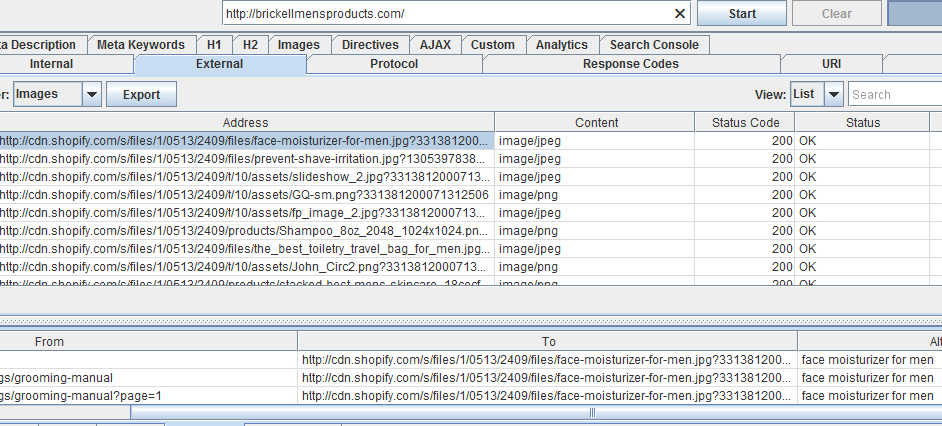Screen dimensions: 942x426
Task: Select the John_Circ2.png address row
Action: [x=246, y=267]
